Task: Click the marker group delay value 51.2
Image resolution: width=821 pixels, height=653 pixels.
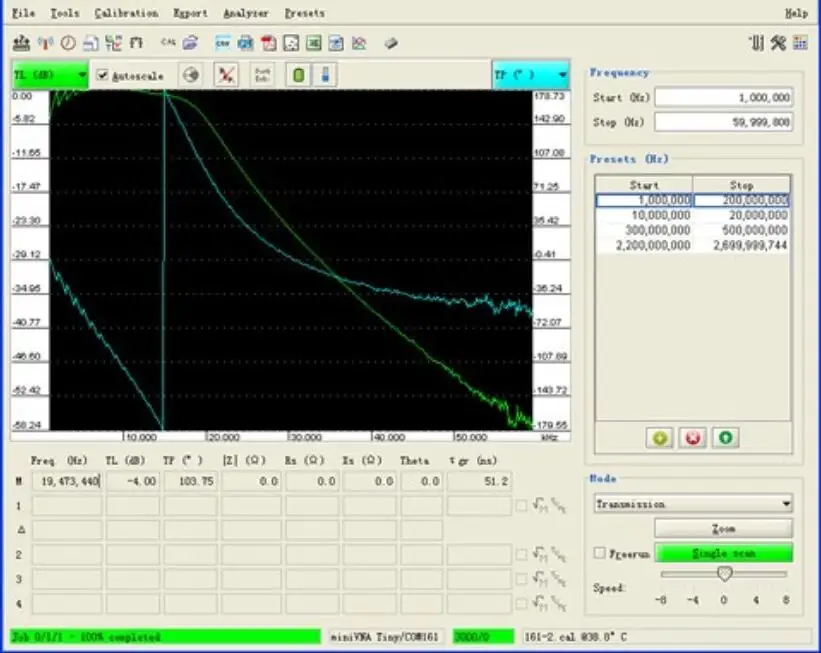Action: pyautogui.click(x=479, y=481)
